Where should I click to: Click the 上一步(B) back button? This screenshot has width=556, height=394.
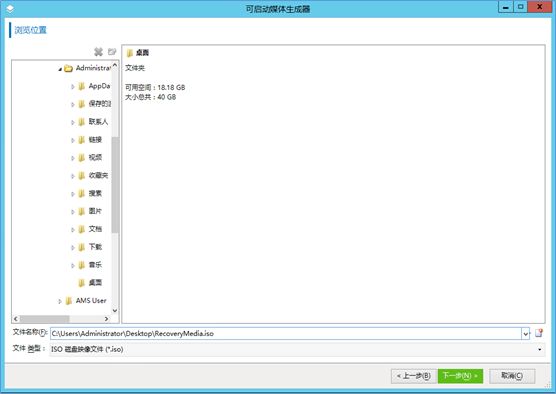pos(414,376)
